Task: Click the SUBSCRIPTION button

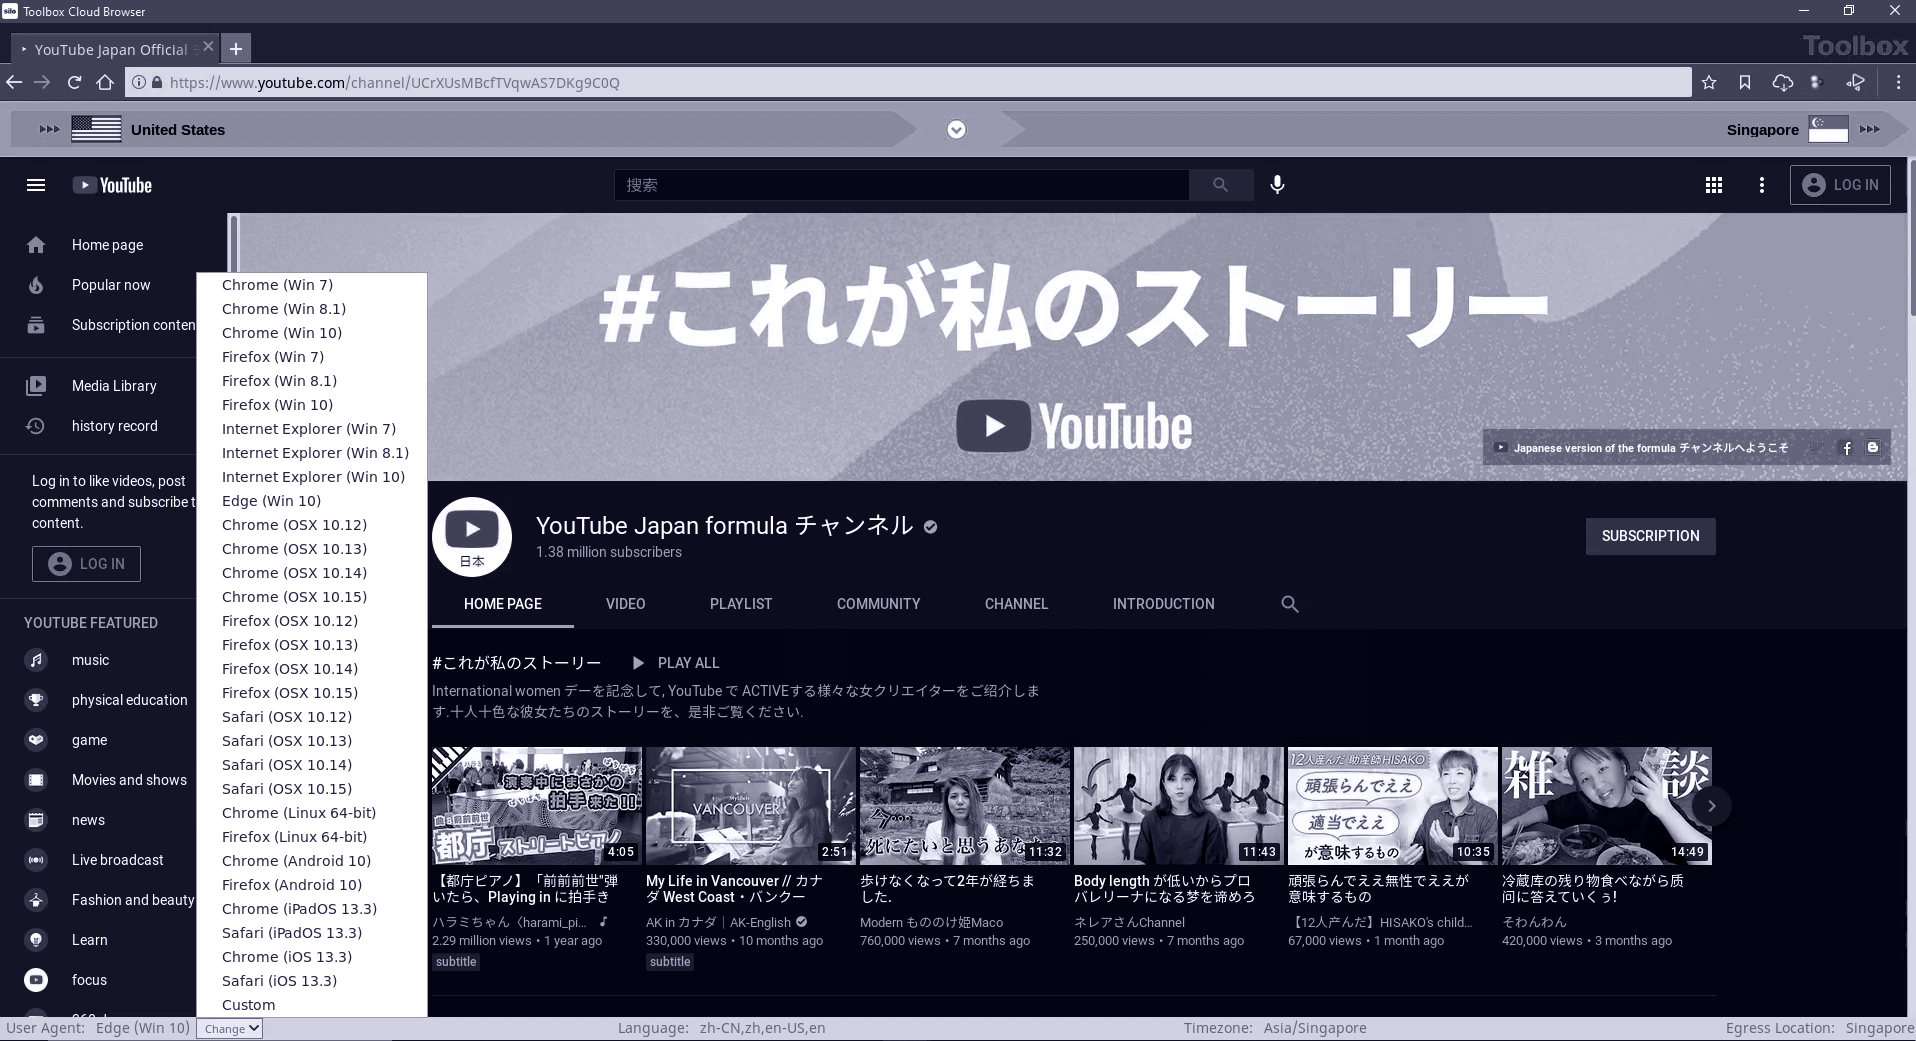Action: pyautogui.click(x=1650, y=536)
